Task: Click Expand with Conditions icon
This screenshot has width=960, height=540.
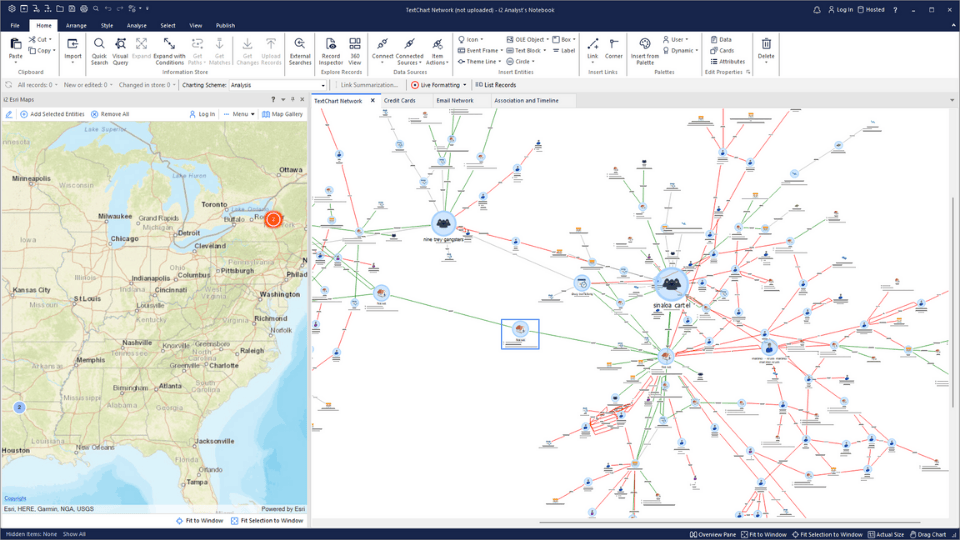Action: pos(169,44)
